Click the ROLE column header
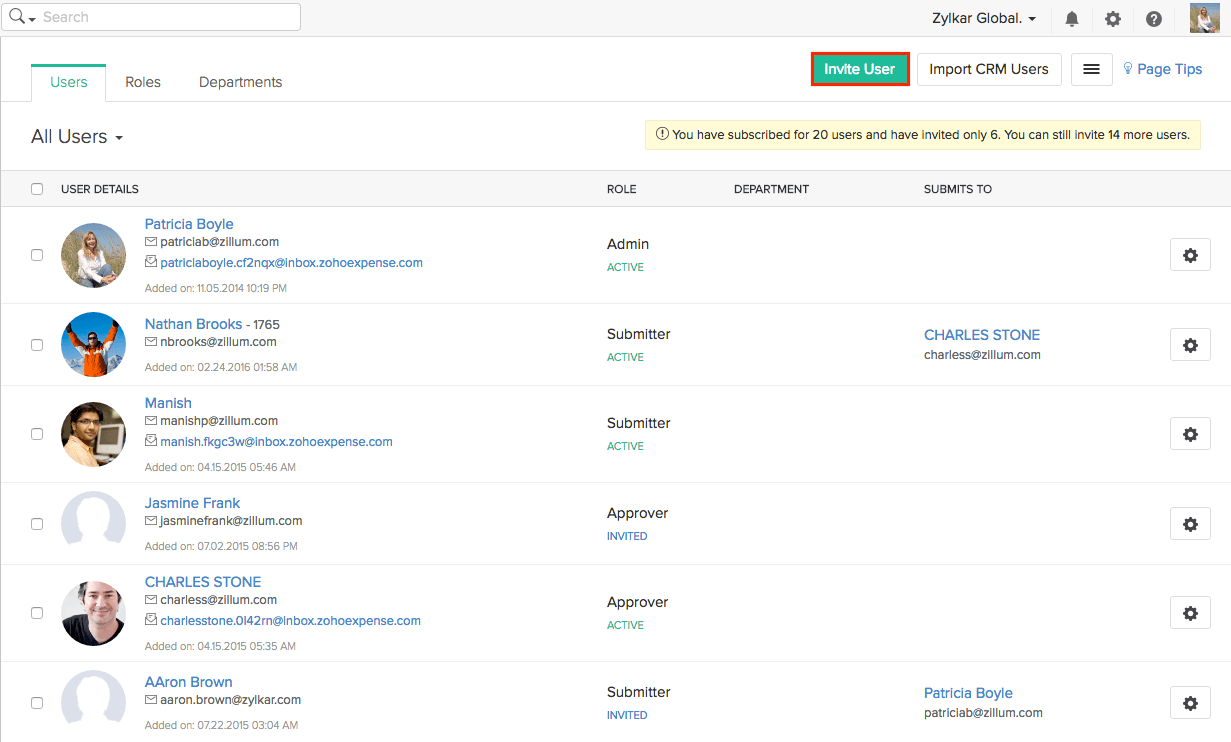This screenshot has width=1231, height=742. pos(622,189)
